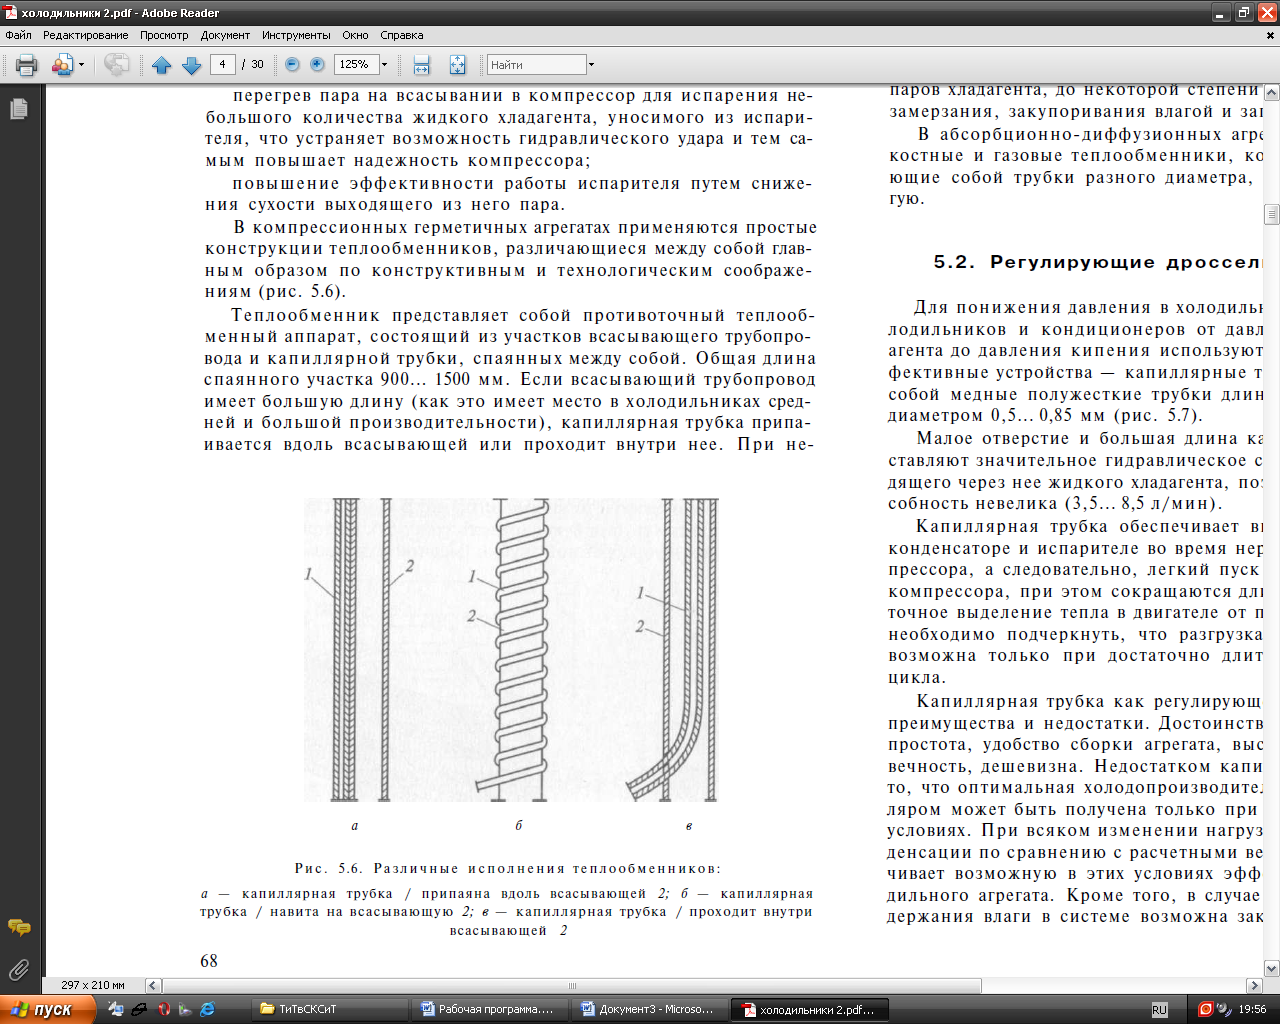1280x1024 pixels.
Task: Fit page to window width icon
Action: [422, 65]
